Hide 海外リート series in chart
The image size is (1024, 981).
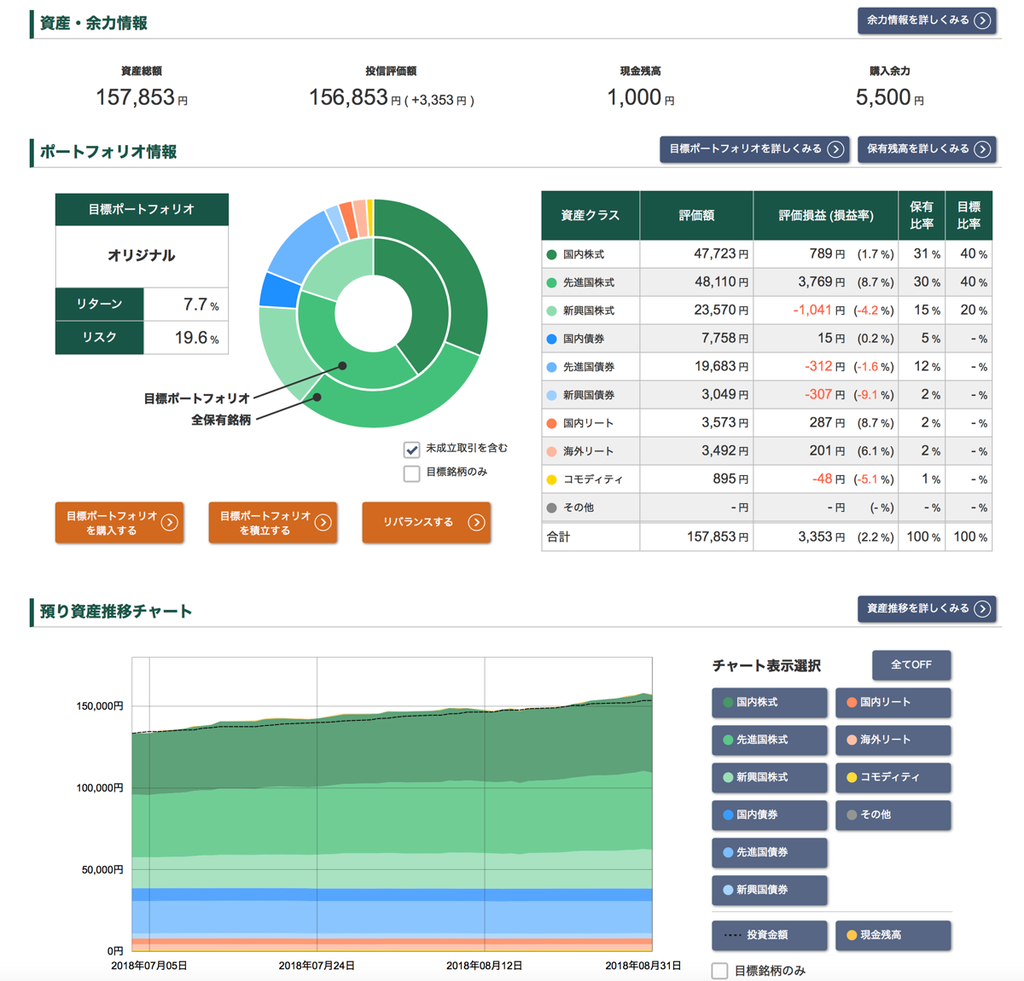click(x=893, y=740)
